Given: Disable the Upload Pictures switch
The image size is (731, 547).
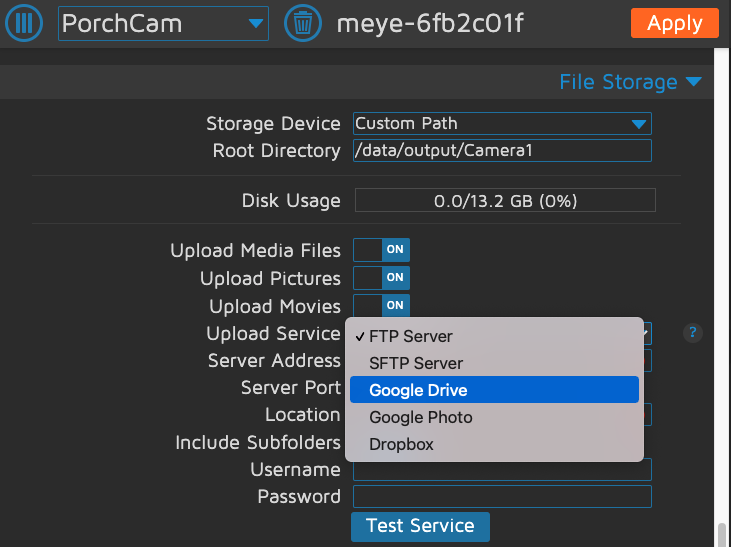Looking at the screenshot, I should point(382,278).
